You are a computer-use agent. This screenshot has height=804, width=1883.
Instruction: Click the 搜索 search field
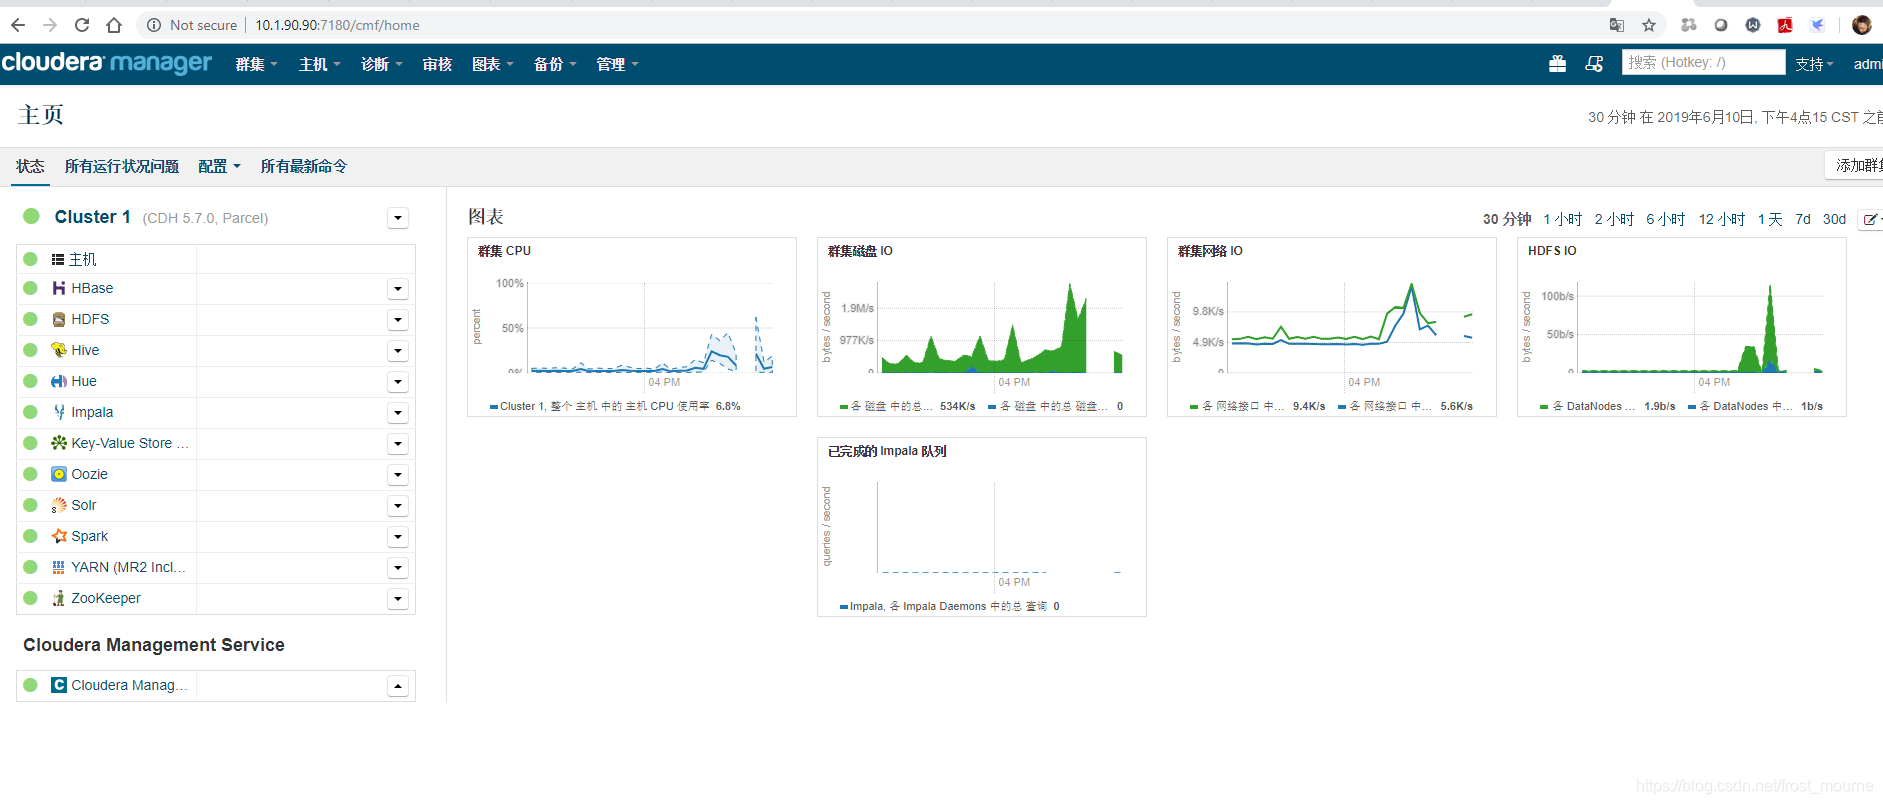[x=1703, y=62]
